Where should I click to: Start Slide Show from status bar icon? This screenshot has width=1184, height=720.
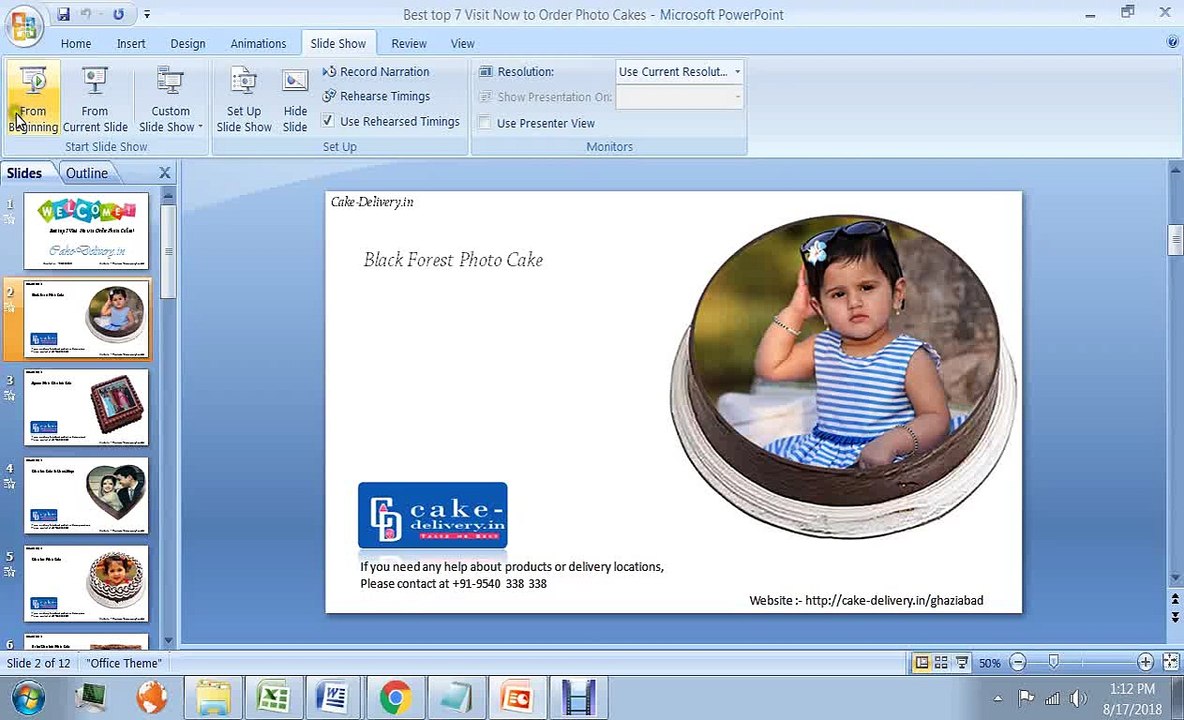[x=961, y=663]
